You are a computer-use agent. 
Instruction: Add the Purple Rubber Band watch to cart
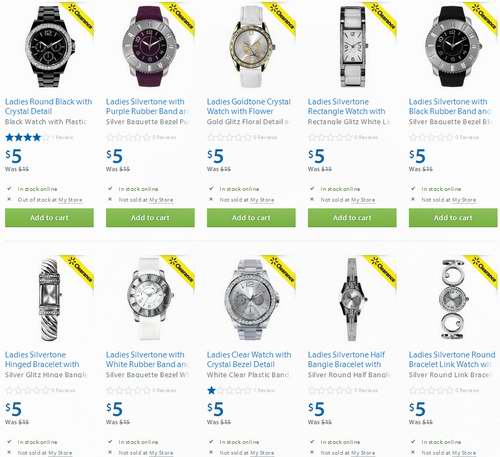[x=150, y=218]
